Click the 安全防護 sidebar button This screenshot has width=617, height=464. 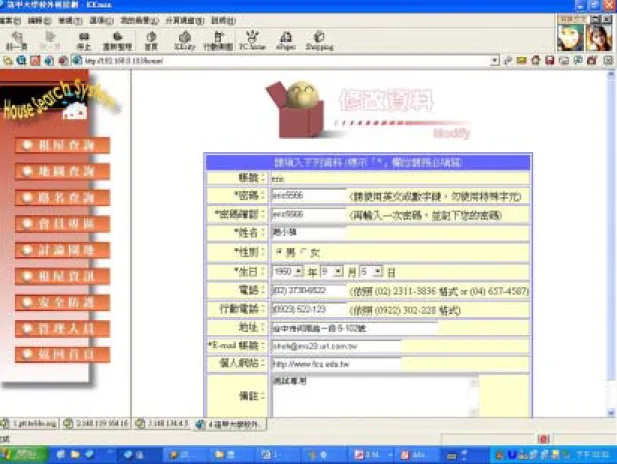[63, 302]
